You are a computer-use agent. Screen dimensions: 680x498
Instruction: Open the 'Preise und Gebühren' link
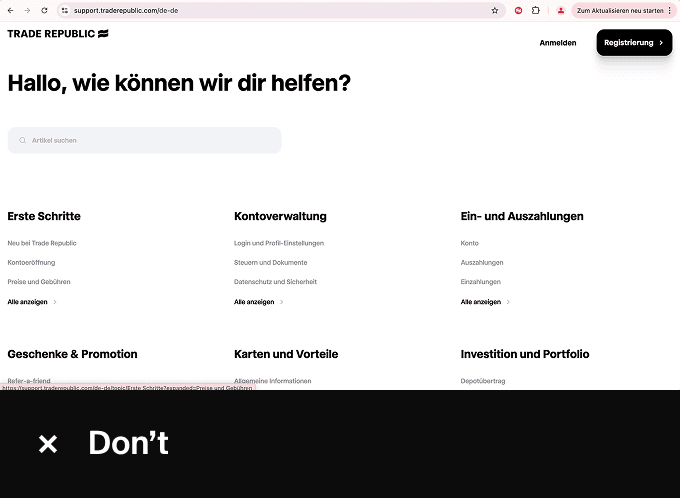coord(39,282)
